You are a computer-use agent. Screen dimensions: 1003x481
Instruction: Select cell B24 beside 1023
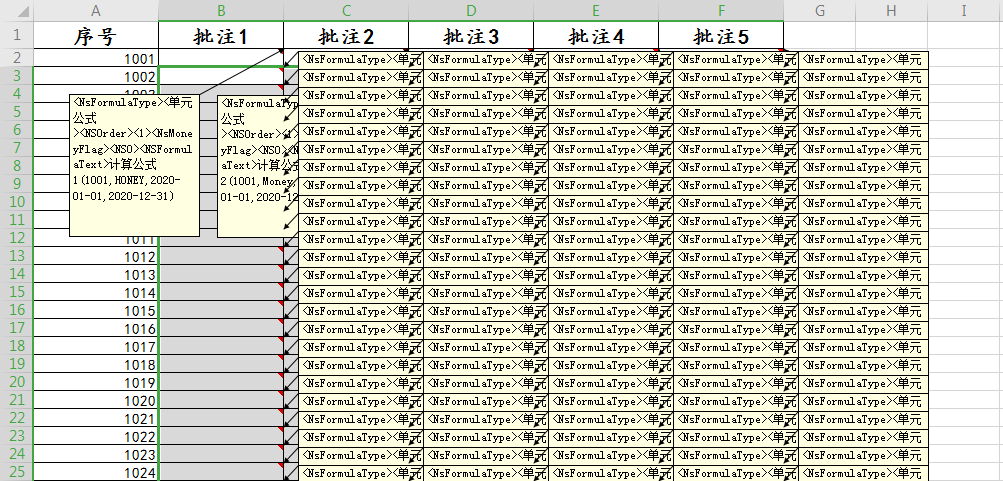(221, 455)
